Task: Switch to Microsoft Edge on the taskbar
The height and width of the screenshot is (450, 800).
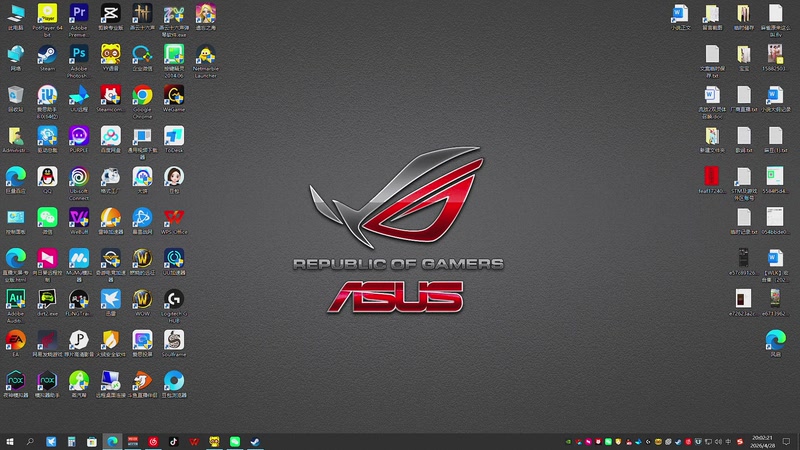Action: click(x=112, y=442)
